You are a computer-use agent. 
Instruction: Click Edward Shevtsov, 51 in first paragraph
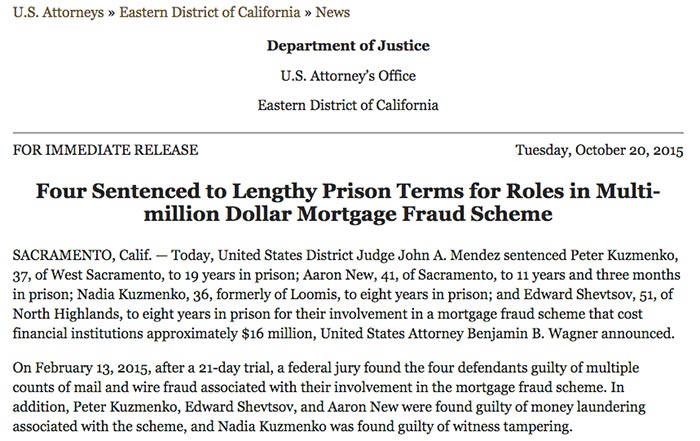click(587, 295)
